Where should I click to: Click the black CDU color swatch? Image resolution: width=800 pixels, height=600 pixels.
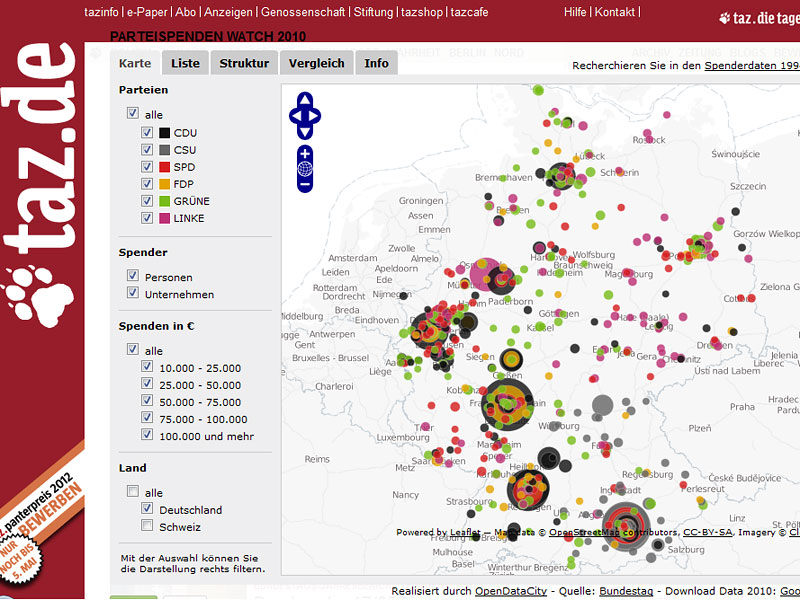pyautogui.click(x=164, y=133)
